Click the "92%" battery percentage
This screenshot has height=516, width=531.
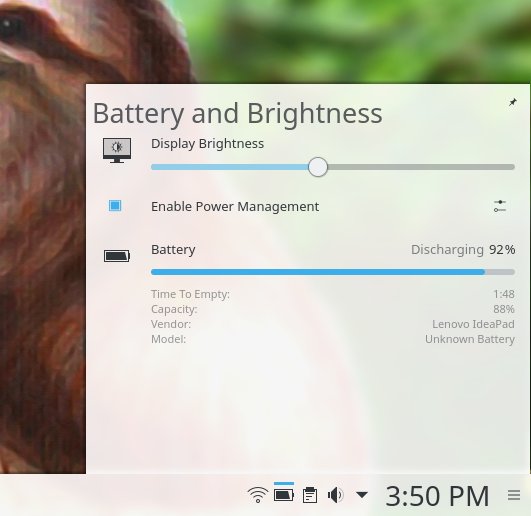[502, 250]
